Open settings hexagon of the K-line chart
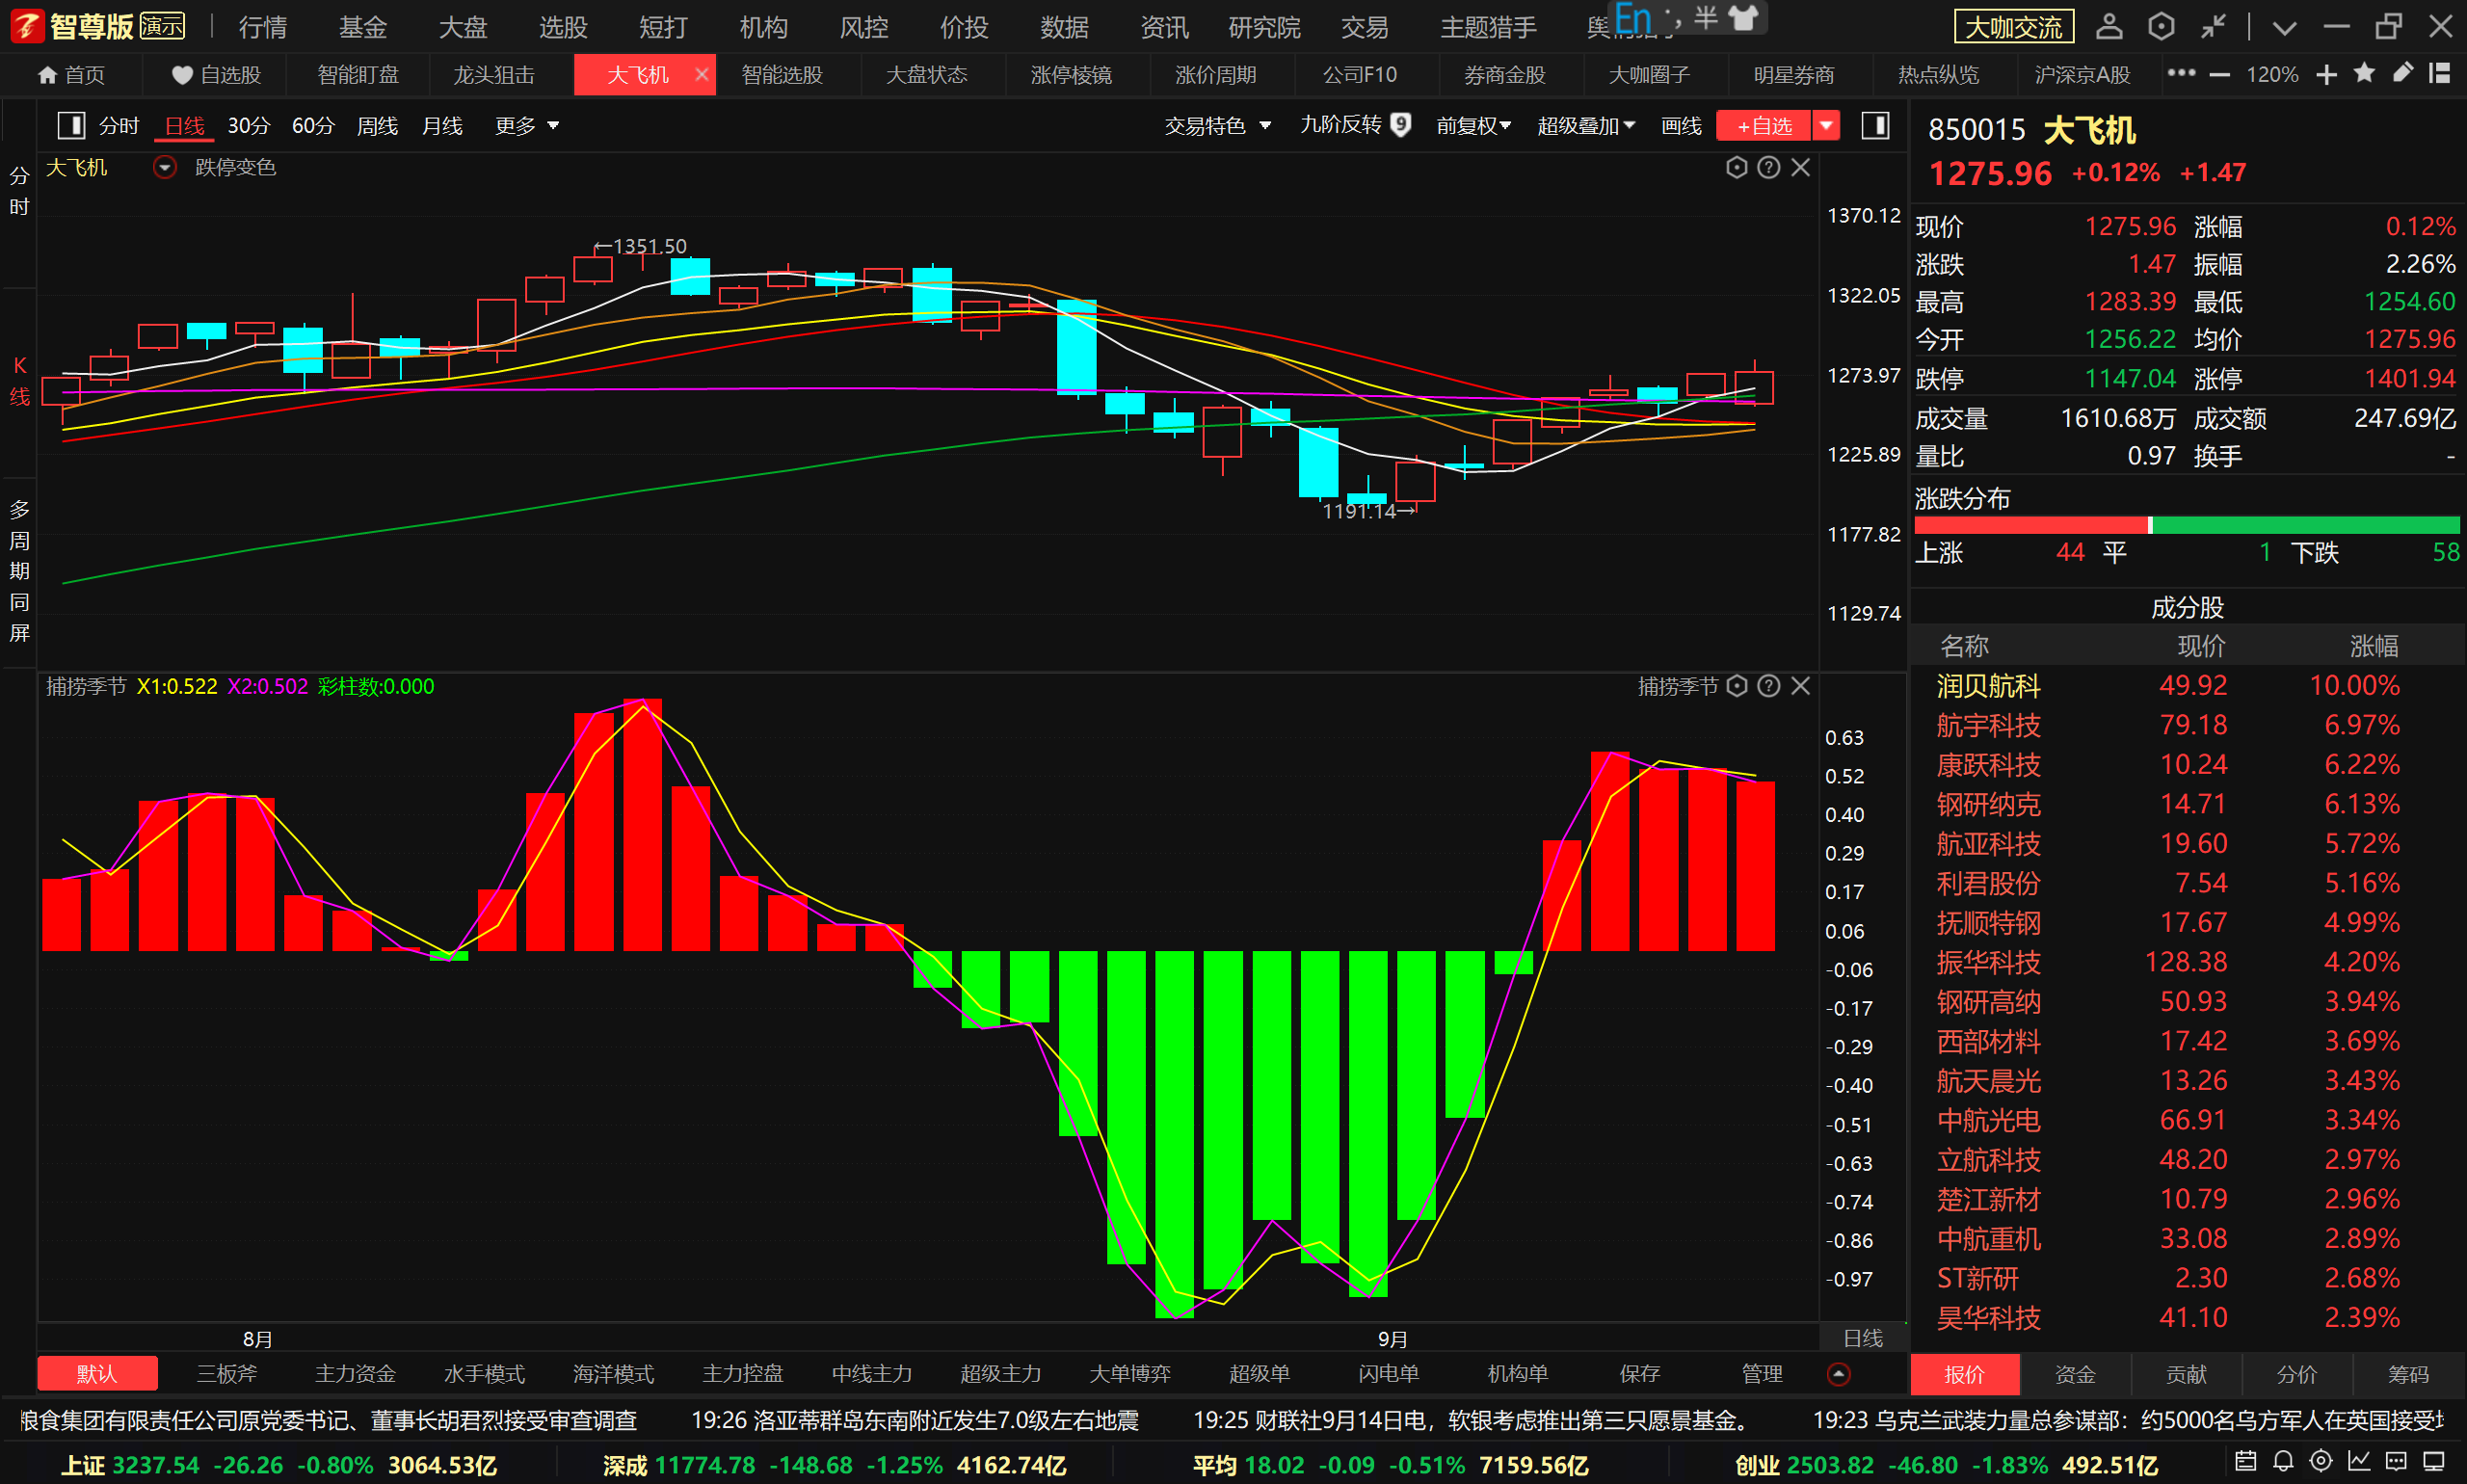Image resolution: width=2467 pixels, height=1484 pixels. 1737,167
